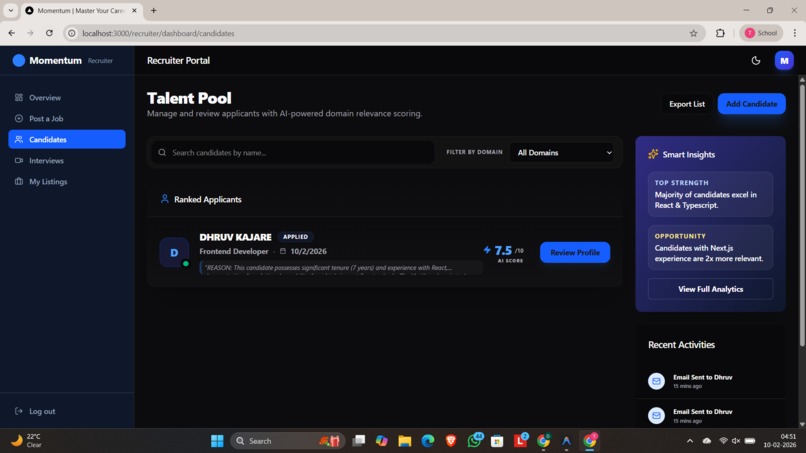Click the lightning bolt score icon
Screen dimensions: 806x453
click(x=487, y=250)
